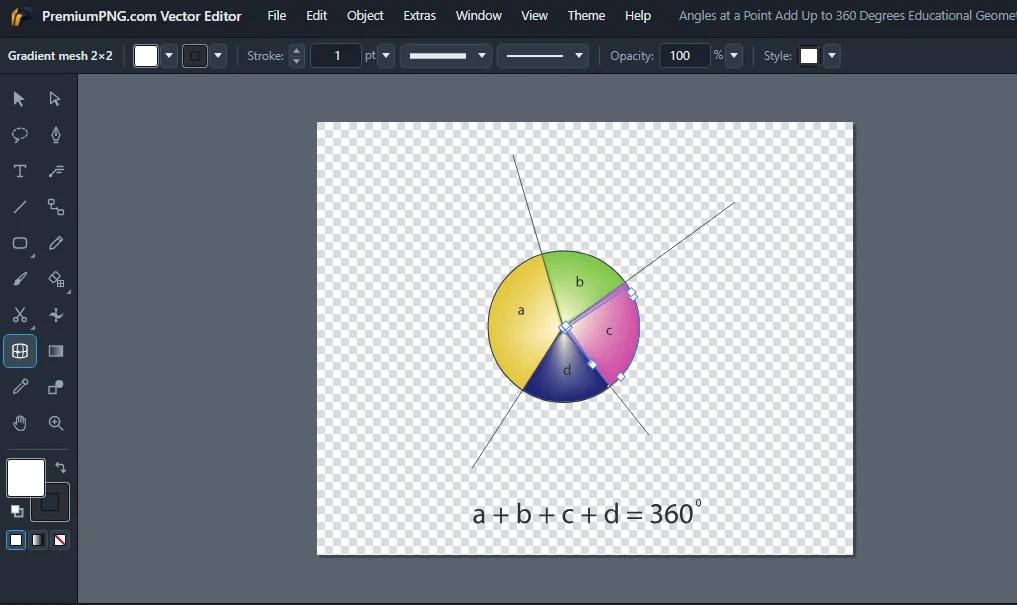Choose the Scissors tool
Image resolution: width=1017 pixels, height=605 pixels.
[19, 315]
